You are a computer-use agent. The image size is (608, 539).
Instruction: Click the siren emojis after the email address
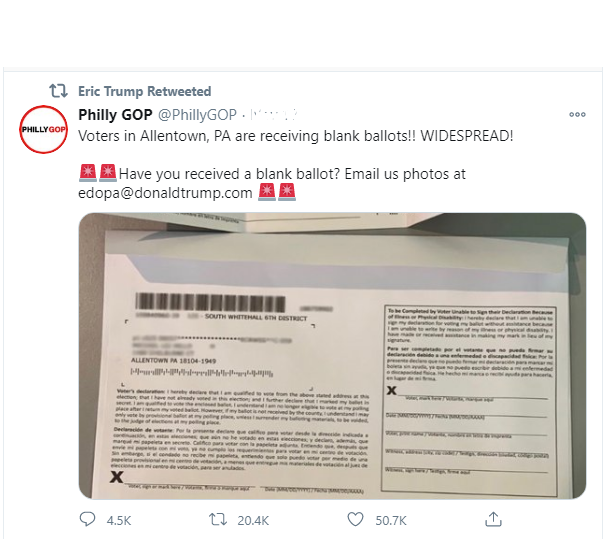pos(277,192)
